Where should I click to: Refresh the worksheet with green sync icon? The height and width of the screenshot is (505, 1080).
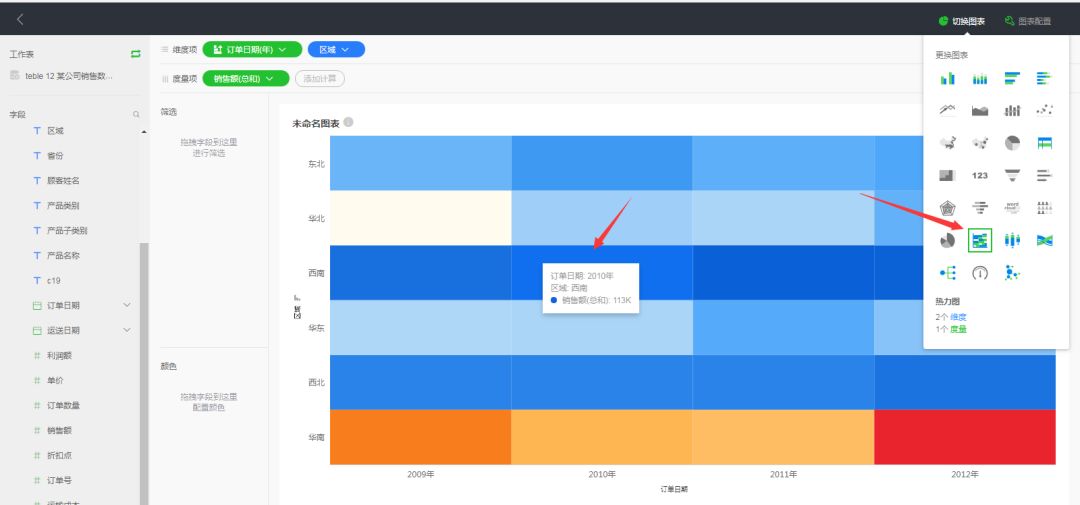click(x=136, y=54)
